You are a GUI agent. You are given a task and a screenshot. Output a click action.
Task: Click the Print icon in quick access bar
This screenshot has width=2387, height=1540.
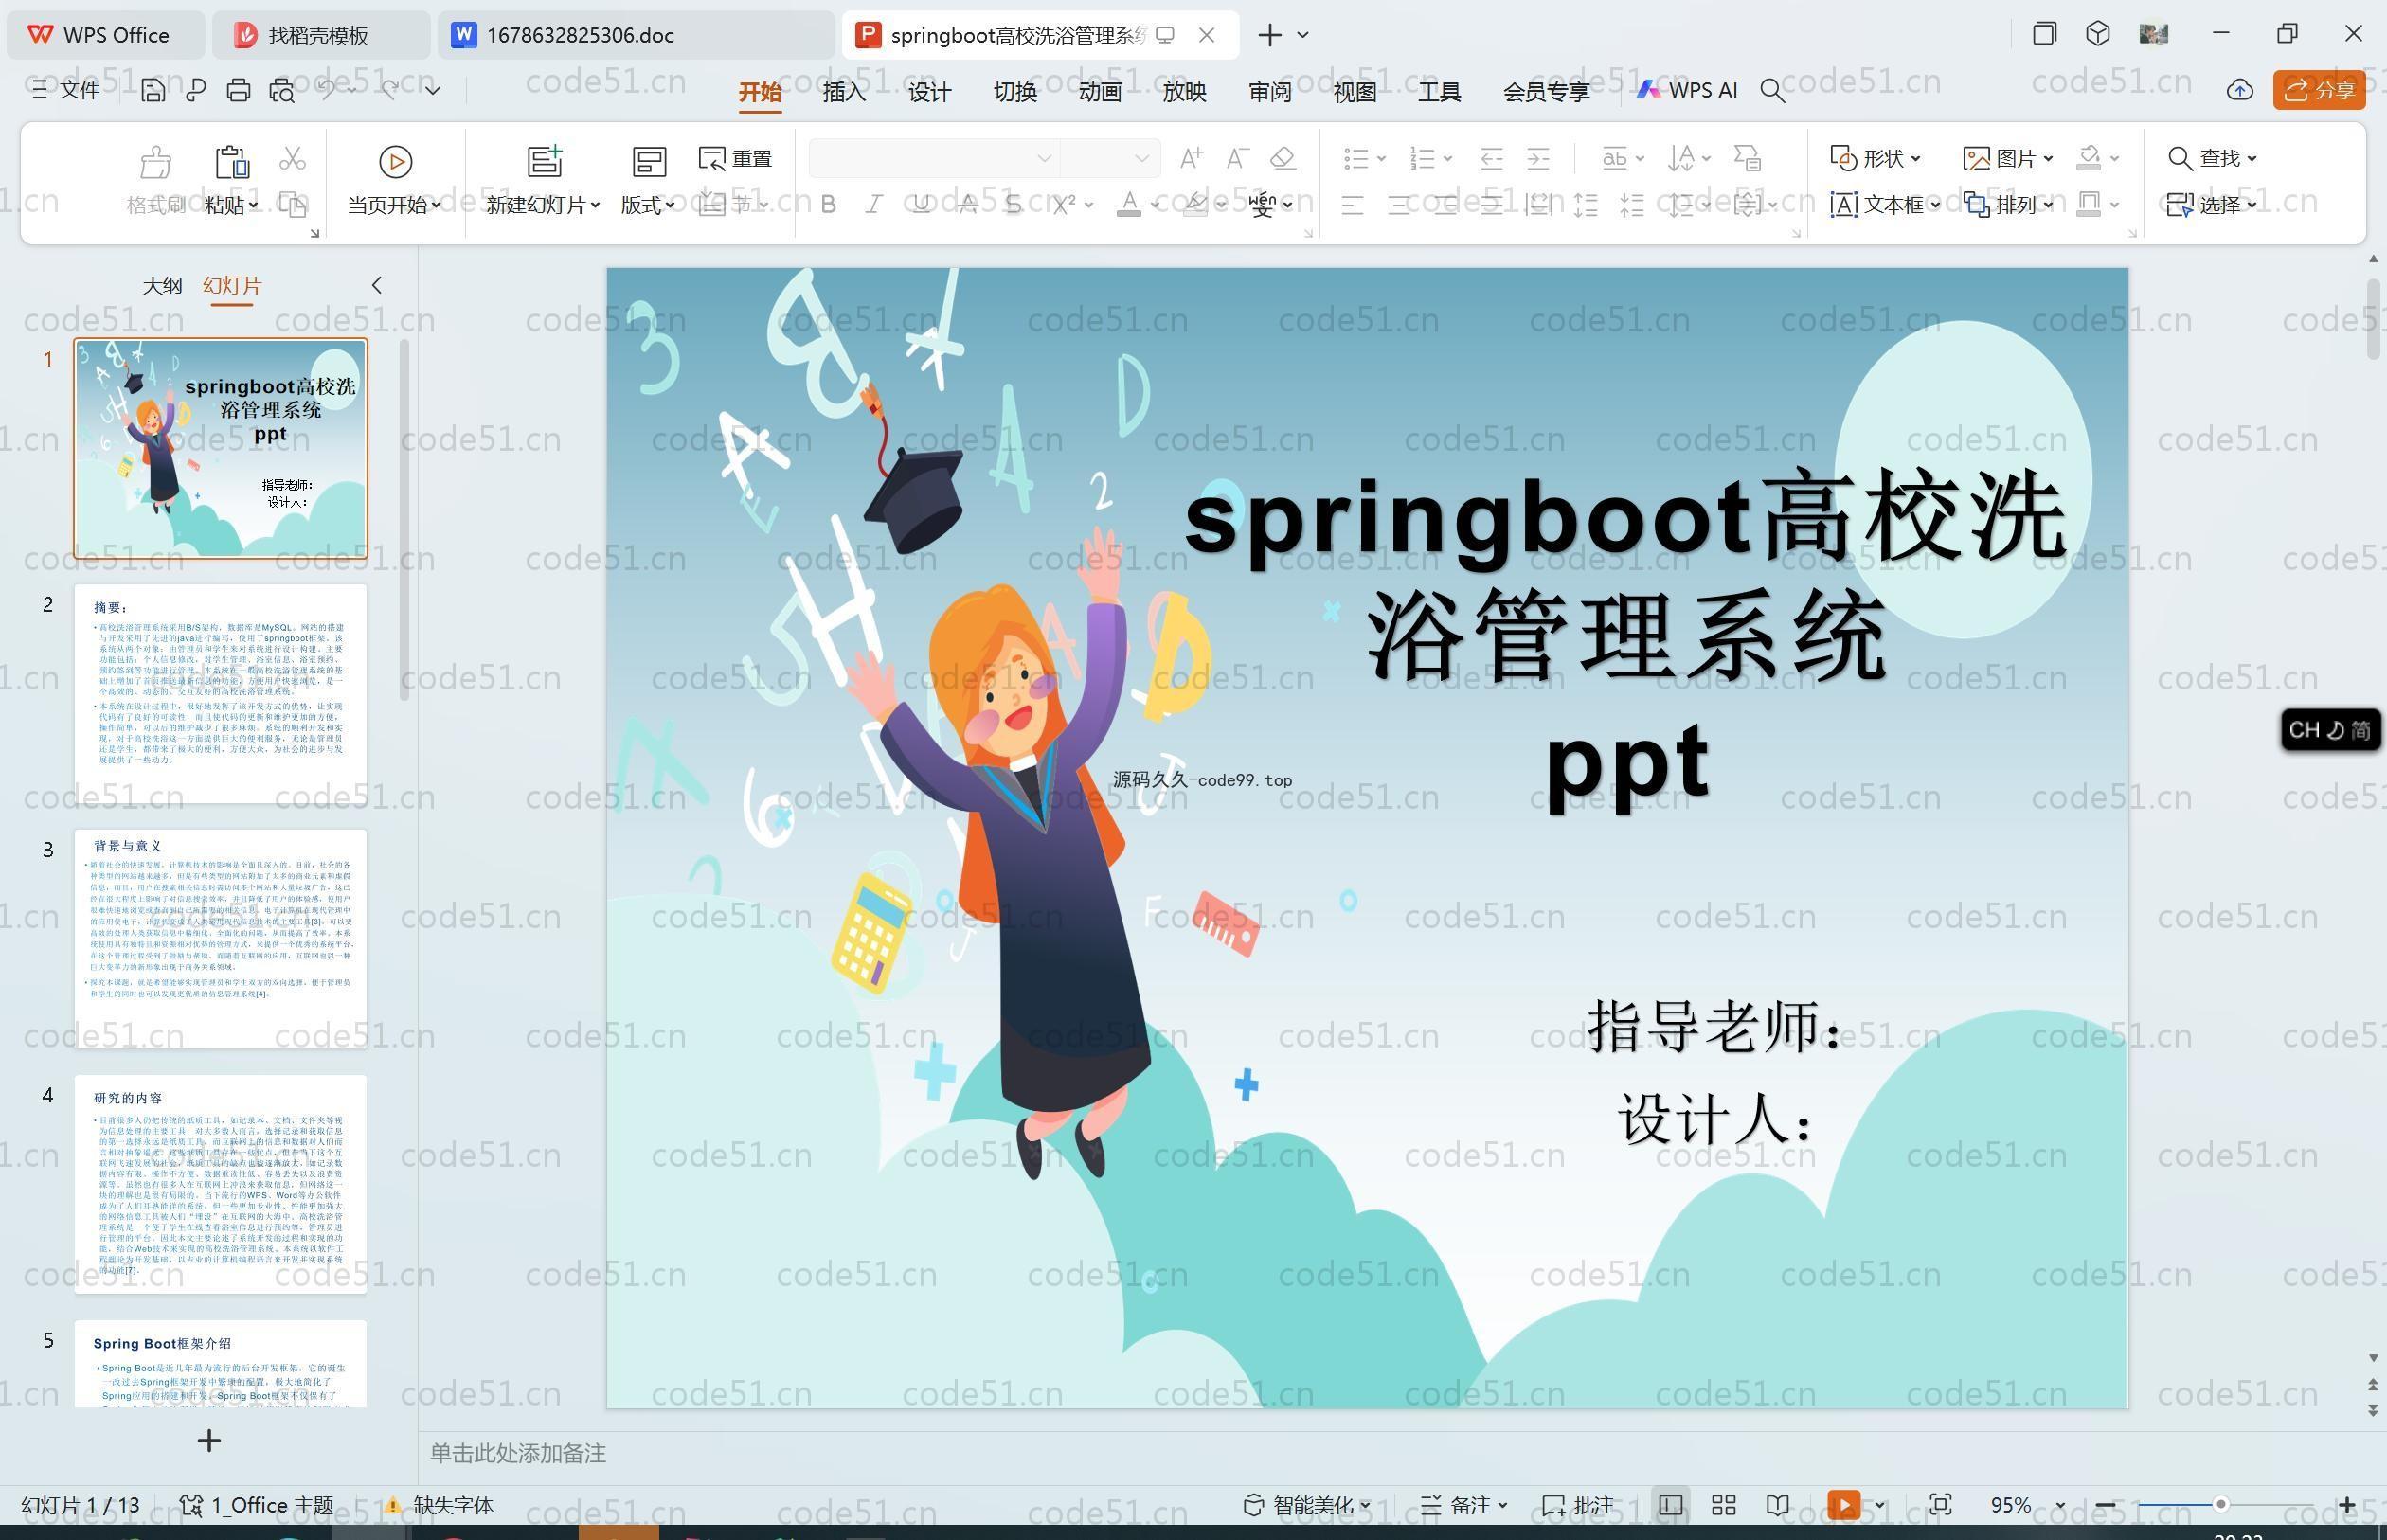[x=238, y=91]
